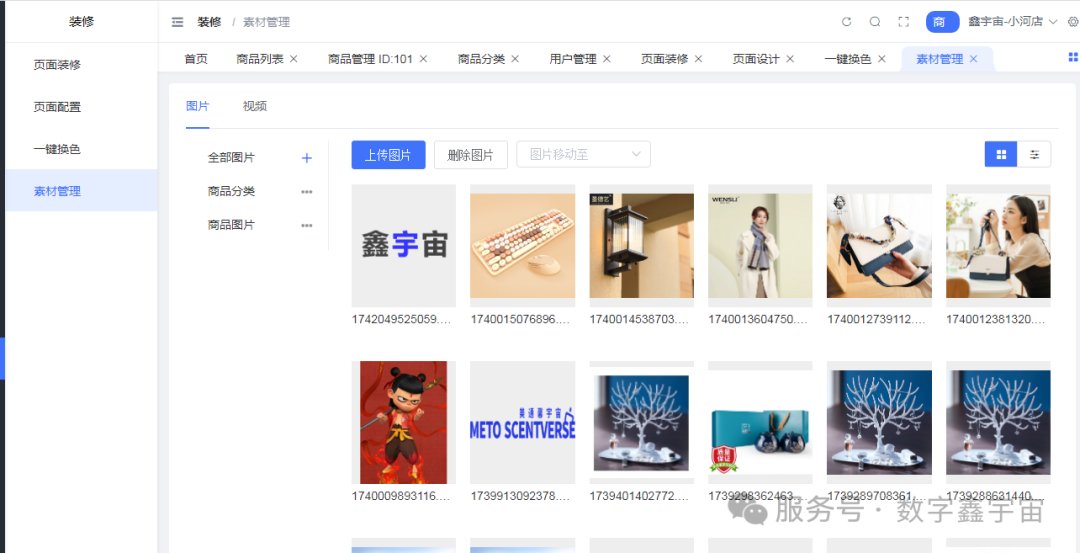Viewport: 1080px width, 553px height.
Task: Click filename 1740009893116
Action: (x=402, y=496)
